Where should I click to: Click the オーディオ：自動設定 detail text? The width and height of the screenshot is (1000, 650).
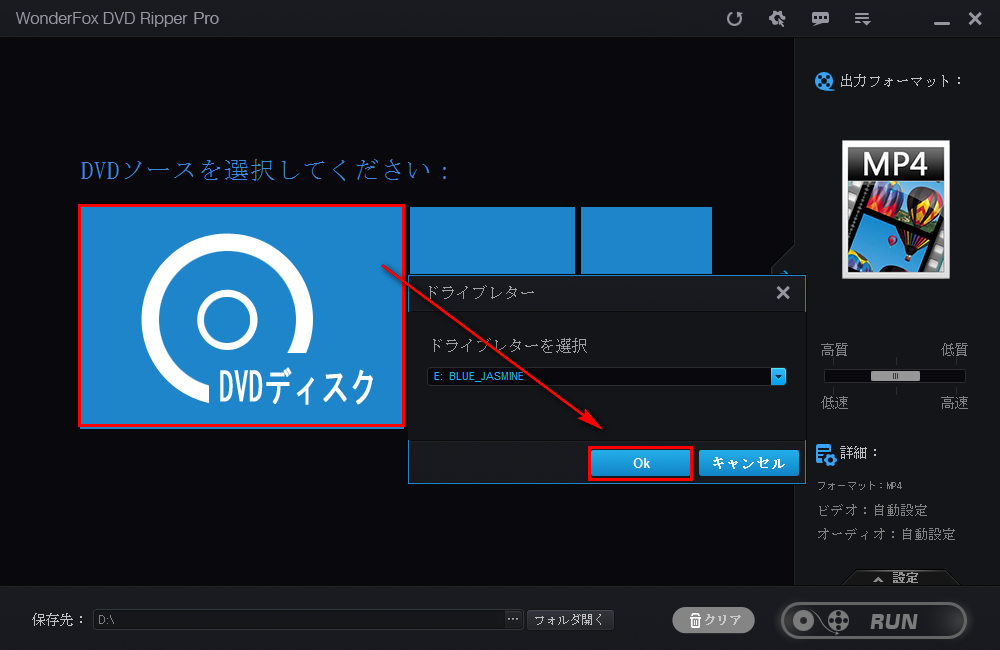click(886, 534)
